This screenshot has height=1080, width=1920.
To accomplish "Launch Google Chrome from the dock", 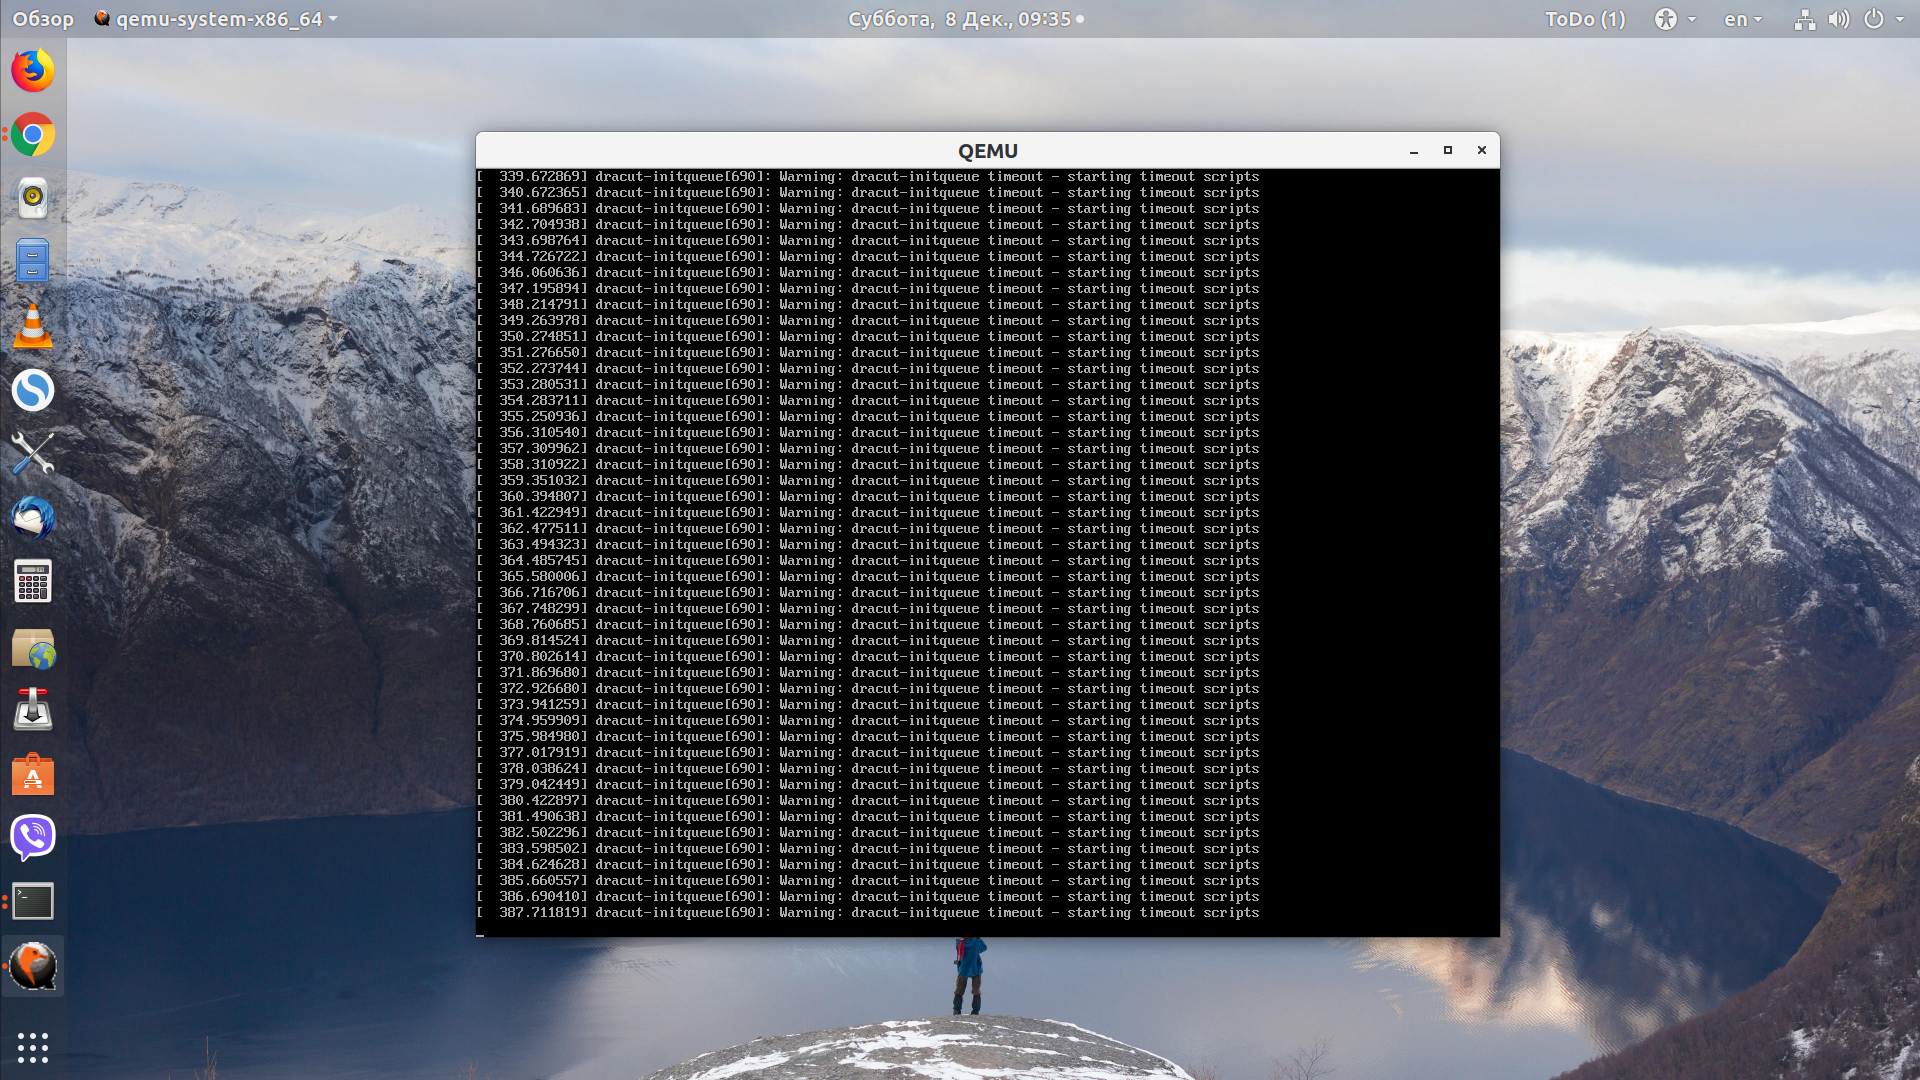I will coord(33,135).
